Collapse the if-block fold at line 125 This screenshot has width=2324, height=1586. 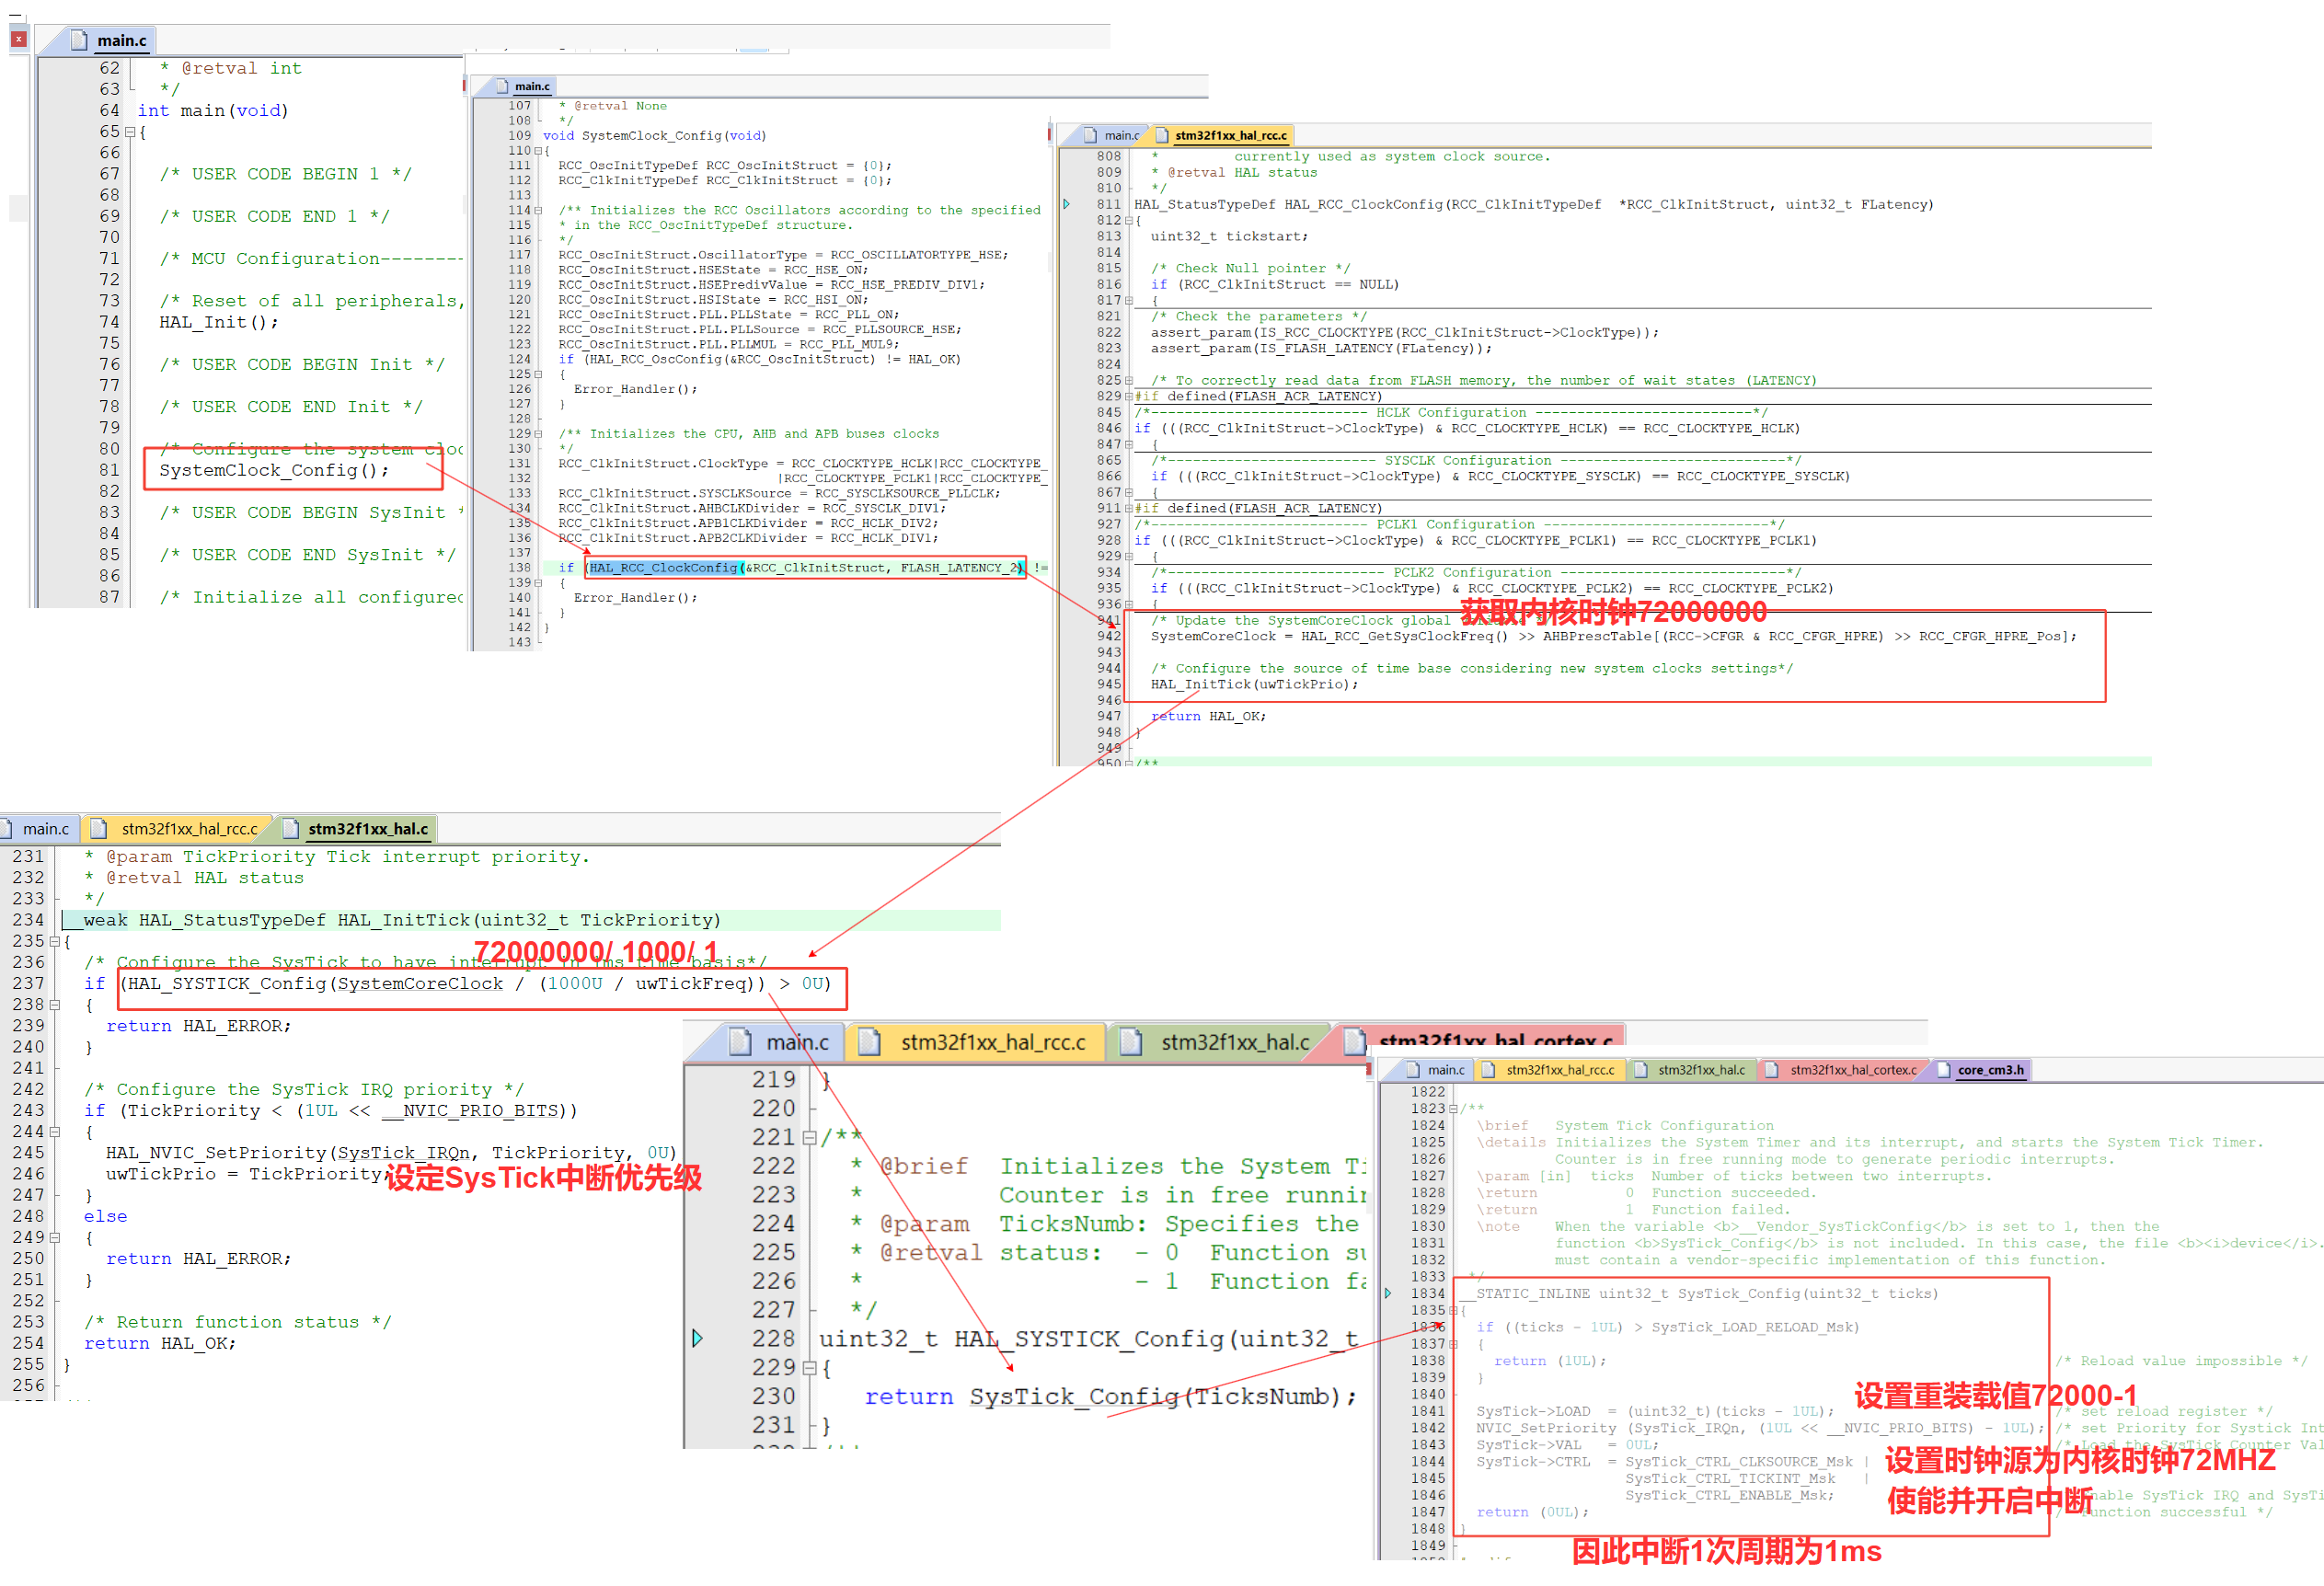(x=538, y=374)
